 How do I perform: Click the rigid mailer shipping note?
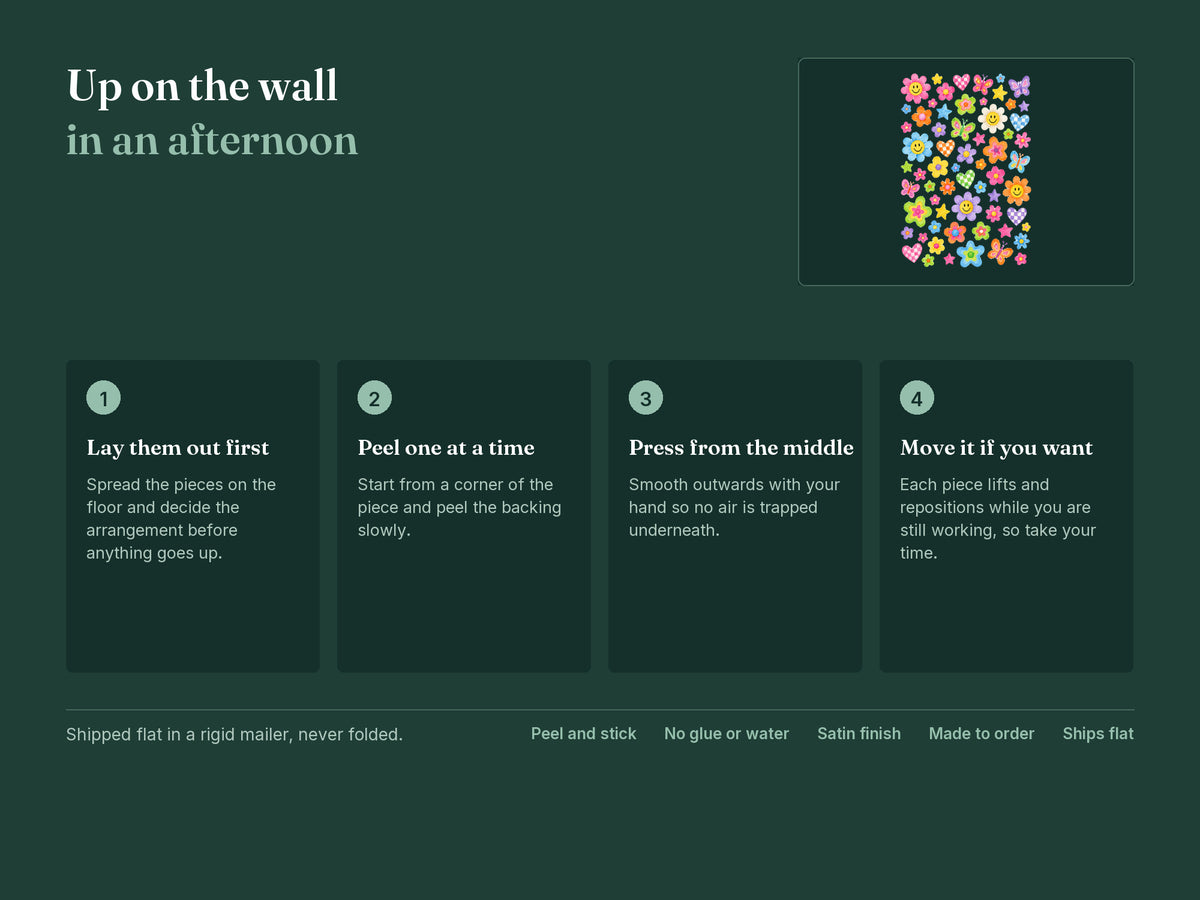pyautogui.click(x=234, y=735)
